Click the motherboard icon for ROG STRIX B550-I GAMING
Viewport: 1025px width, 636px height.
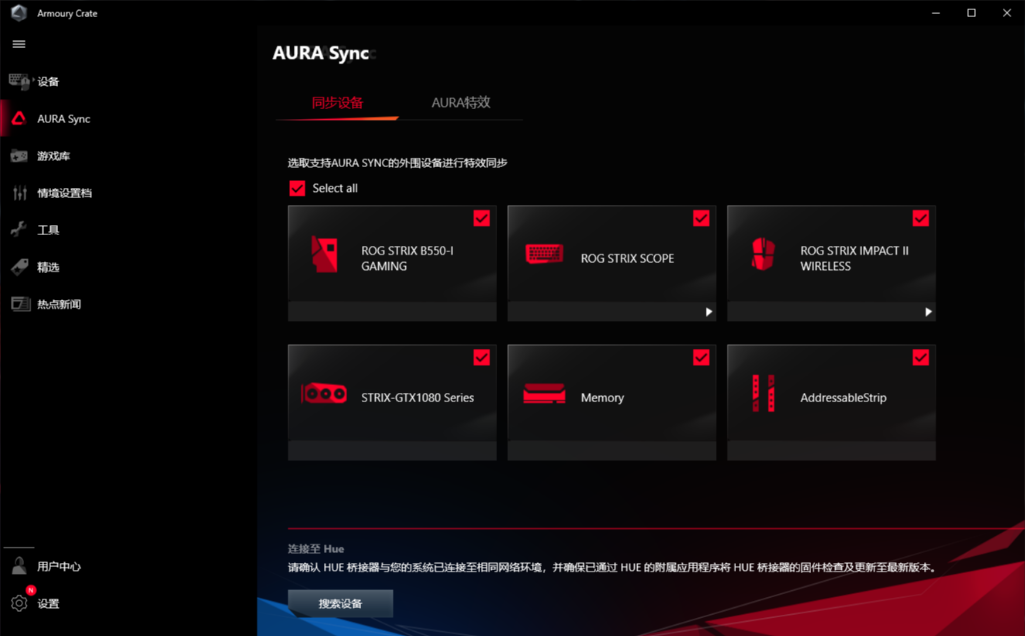click(324, 254)
